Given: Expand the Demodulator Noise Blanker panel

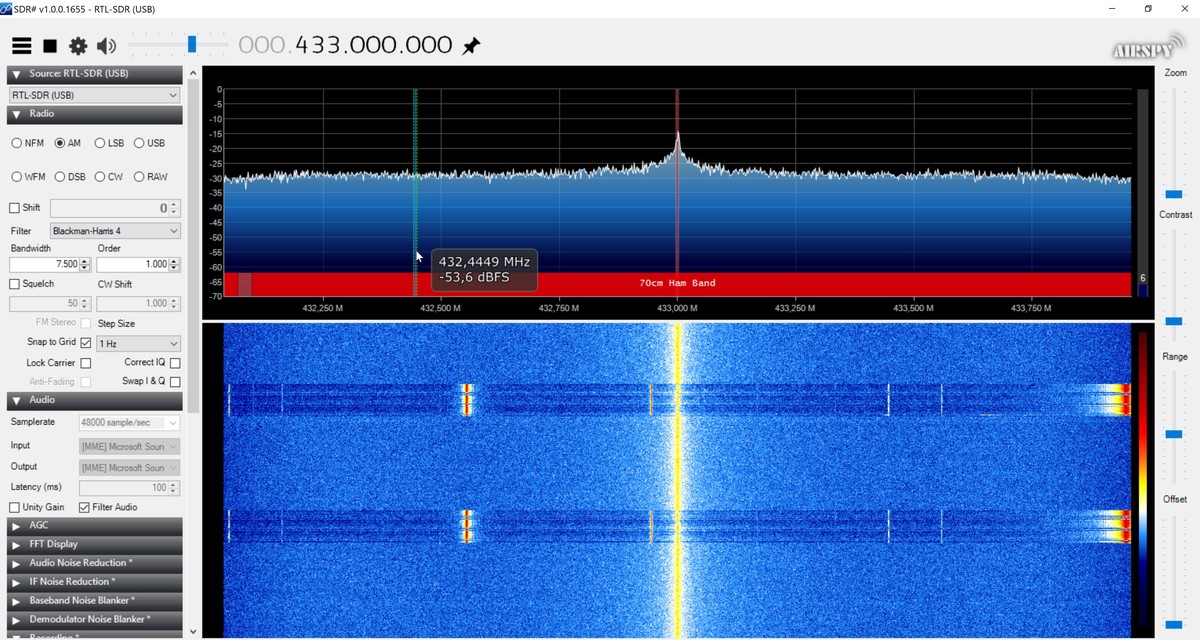Looking at the screenshot, I should point(95,620).
